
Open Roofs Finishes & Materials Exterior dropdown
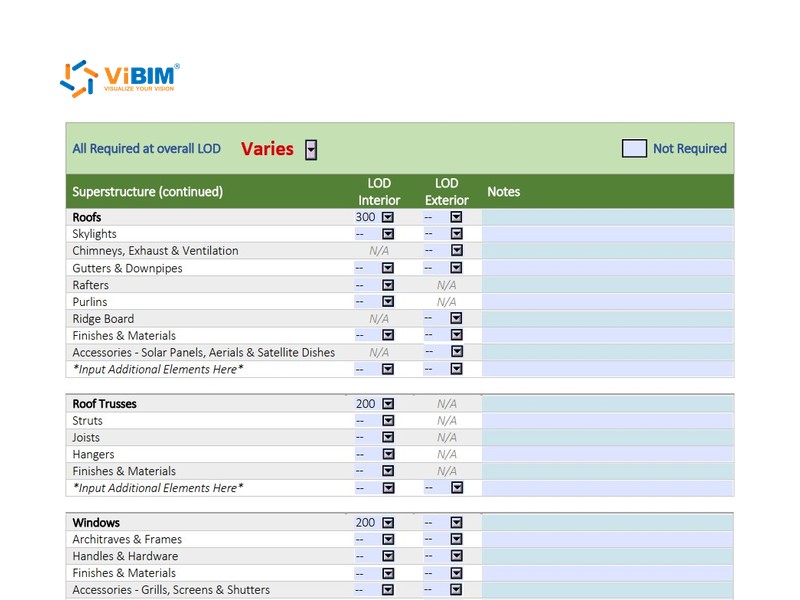tap(456, 335)
